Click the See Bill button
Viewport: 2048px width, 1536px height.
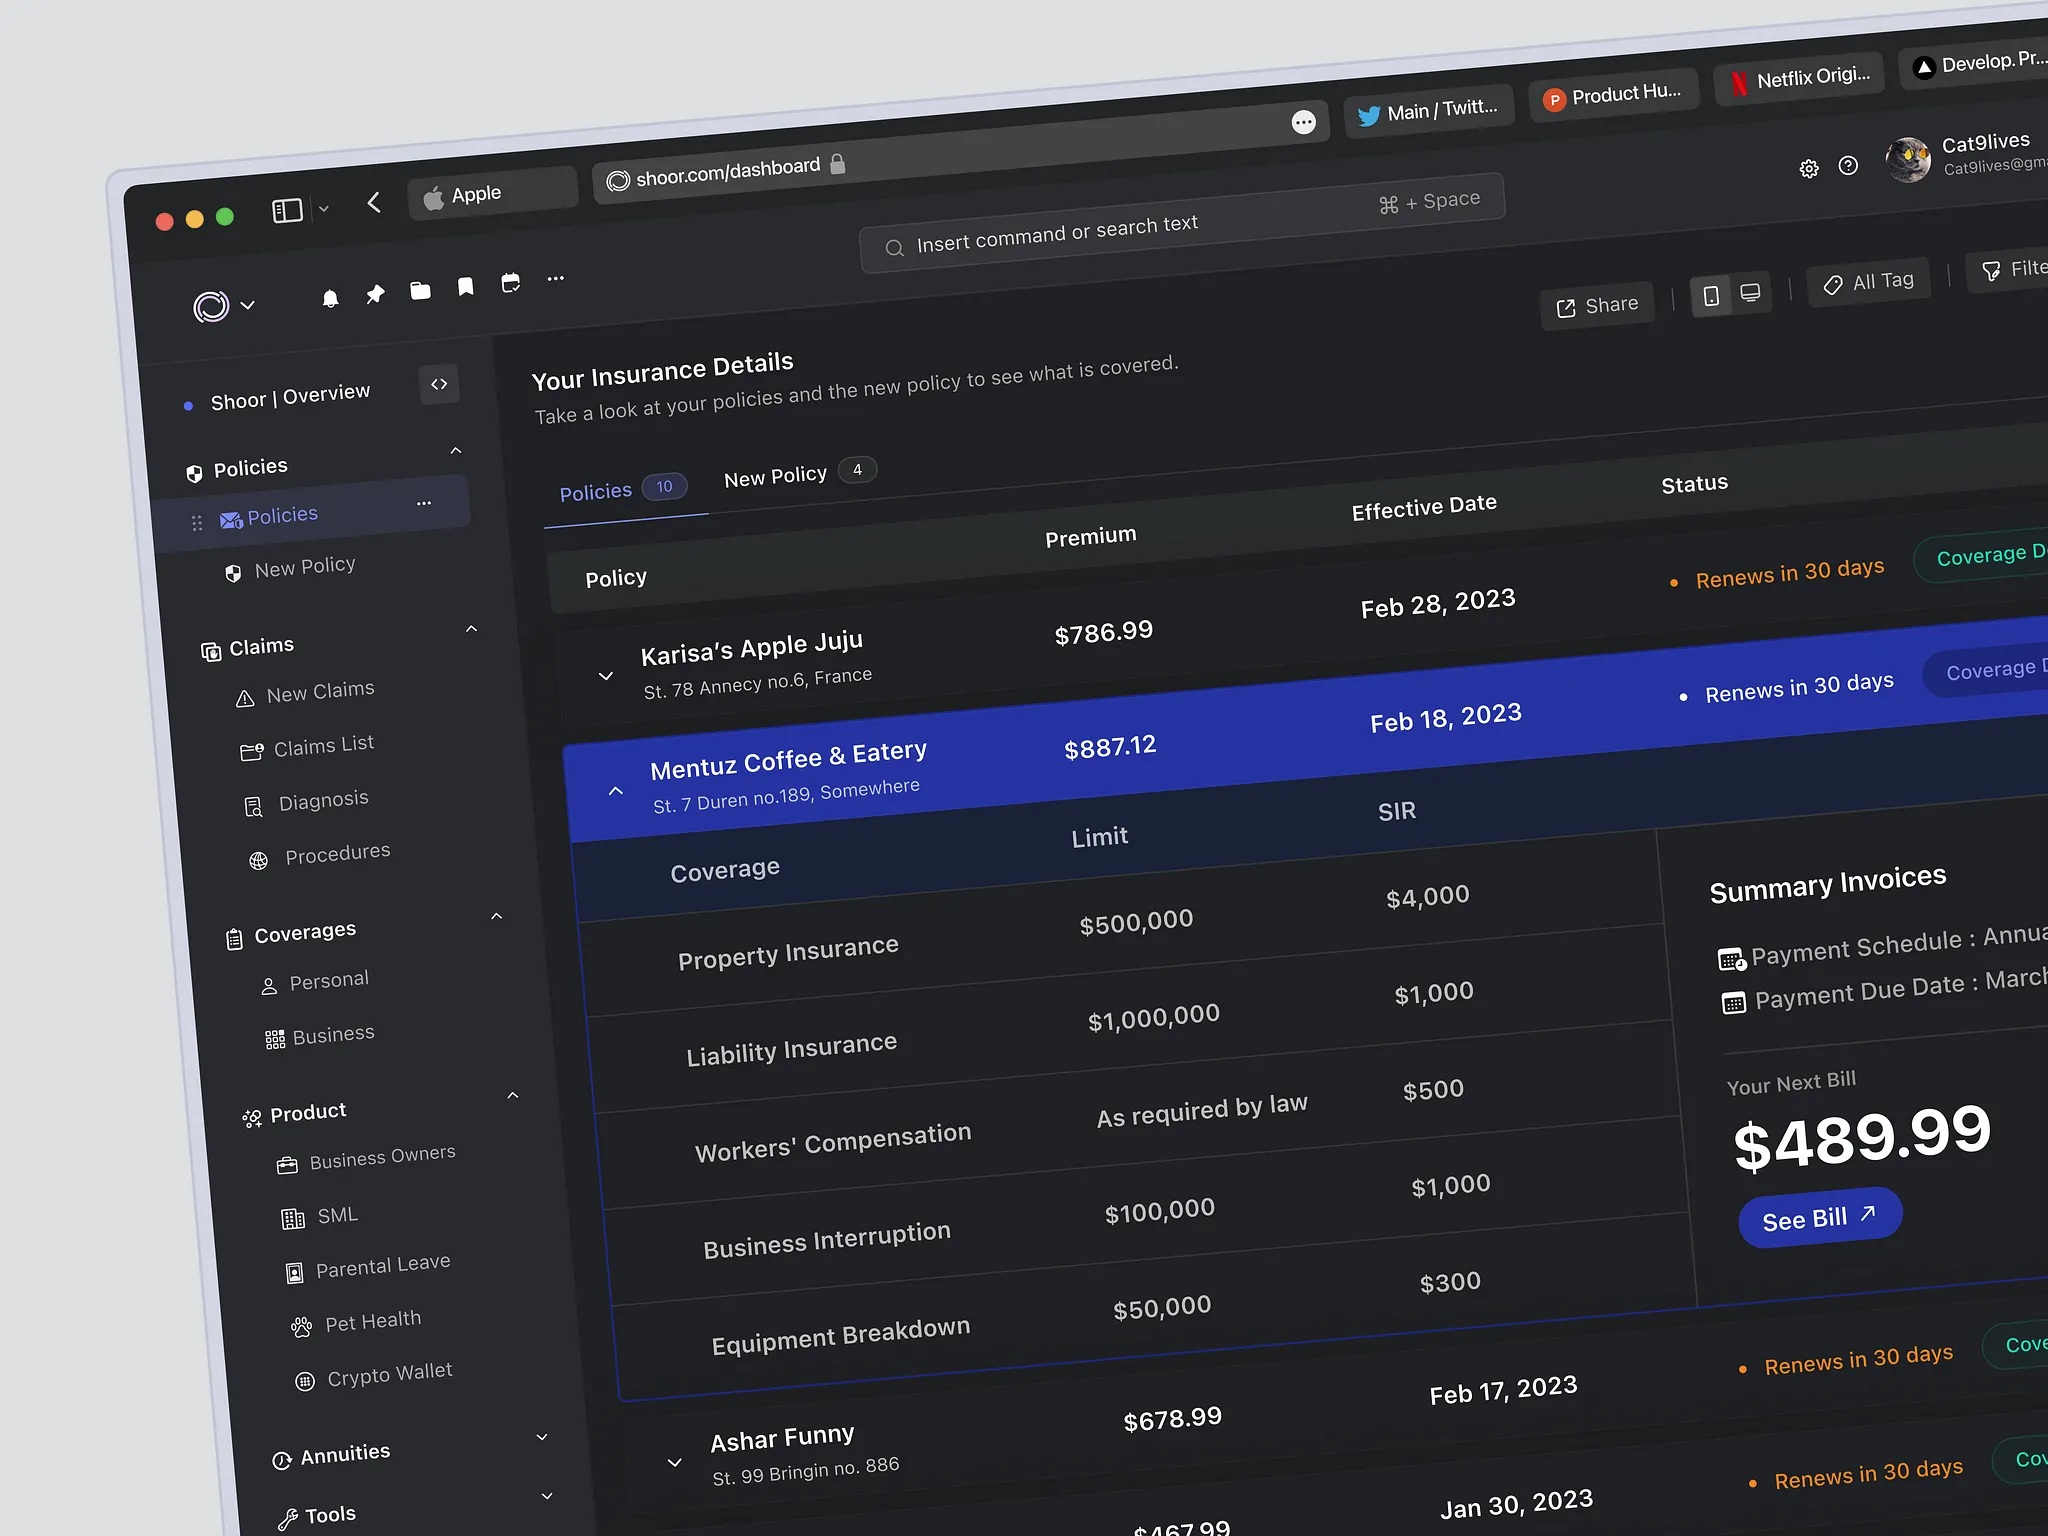click(x=1820, y=1217)
